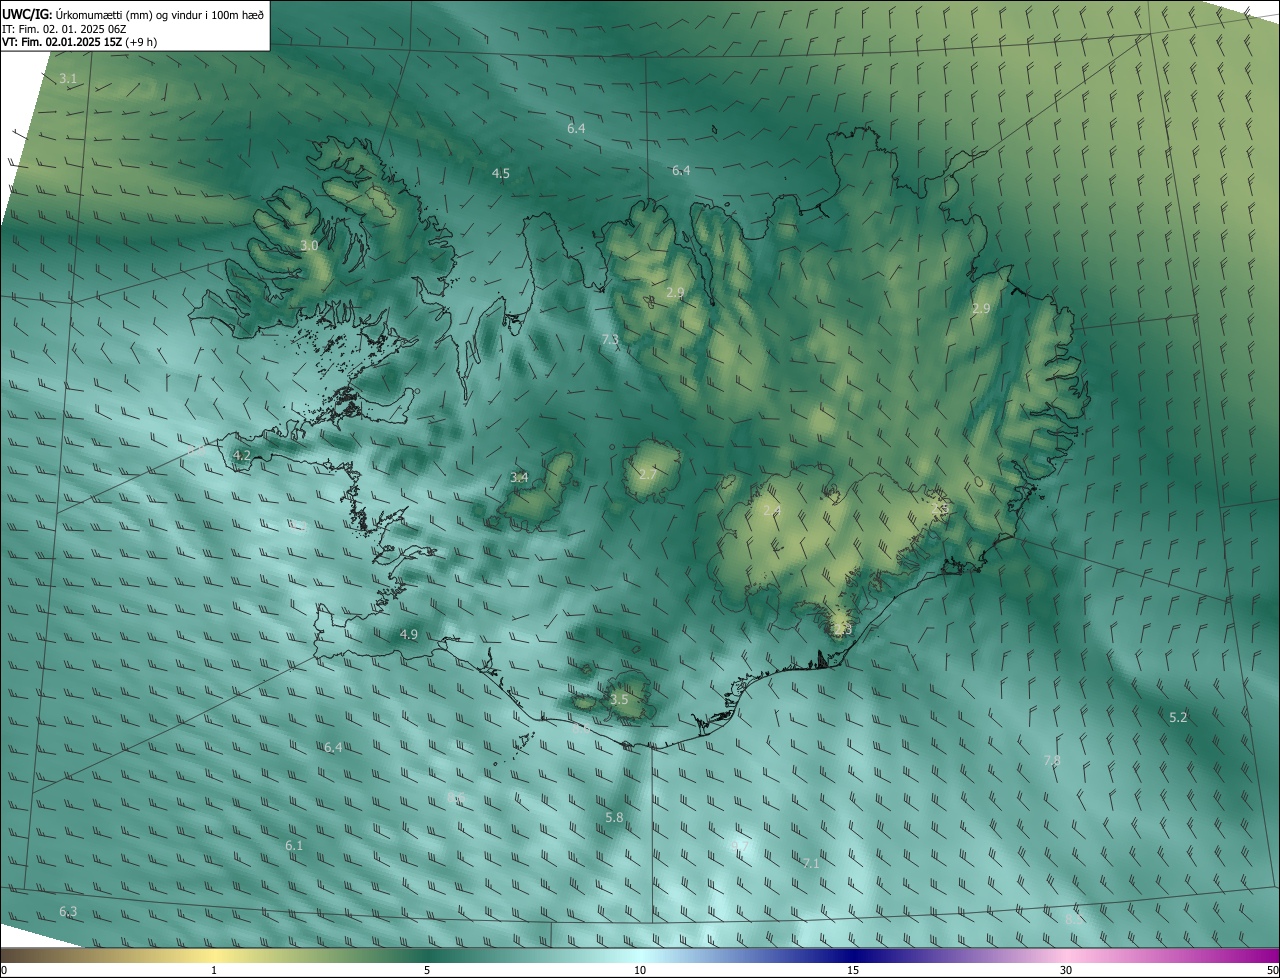Click the 4.2 value on Snæfellsnes peninsula
Image resolution: width=1280 pixels, height=978 pixels.
point(241,456)
